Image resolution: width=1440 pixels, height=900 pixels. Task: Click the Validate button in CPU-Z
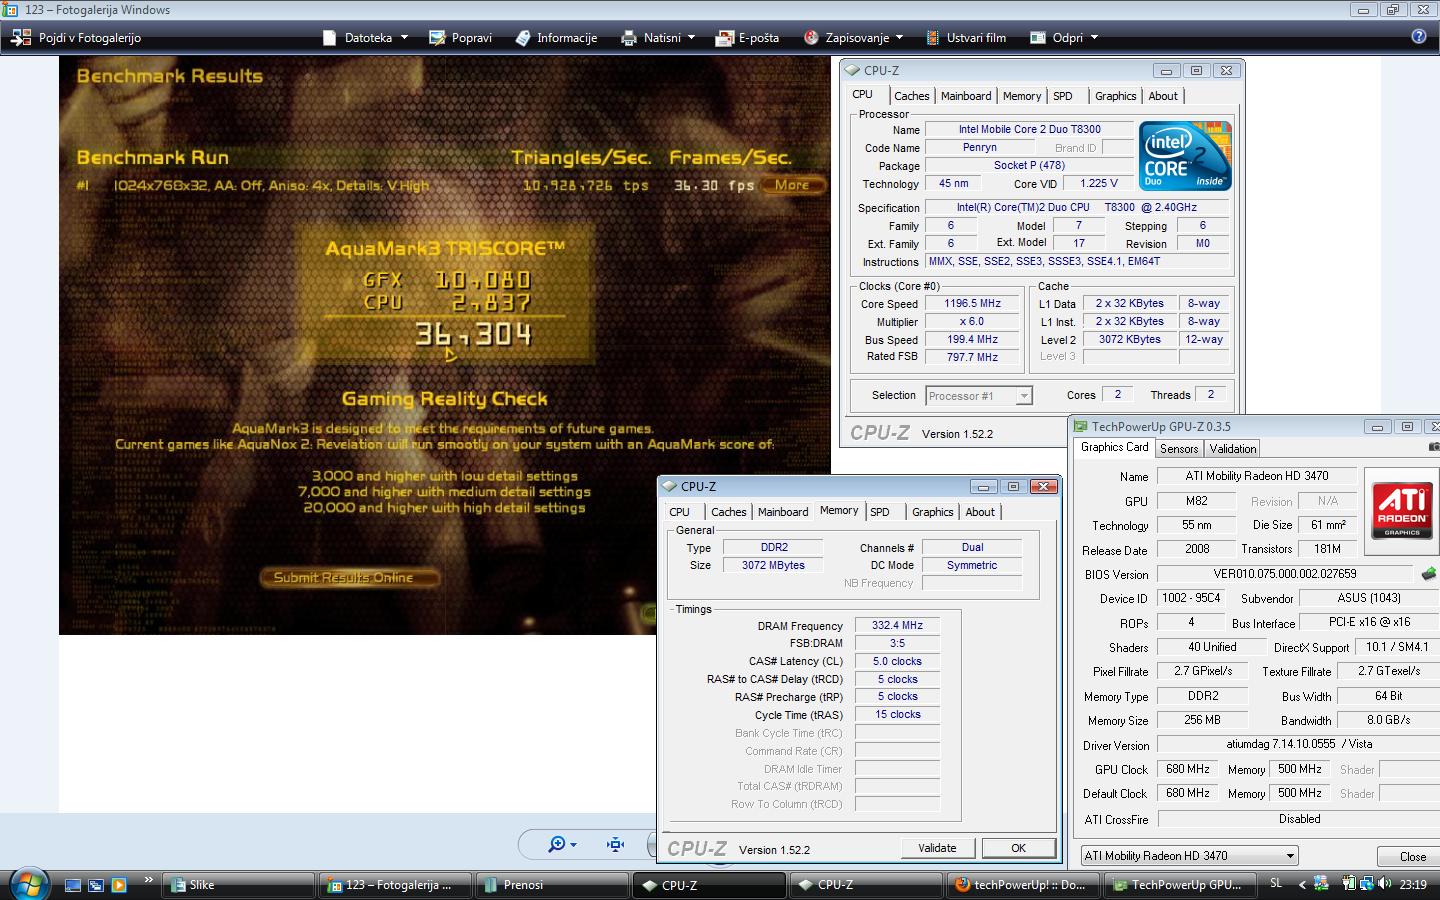click(937, 848)
